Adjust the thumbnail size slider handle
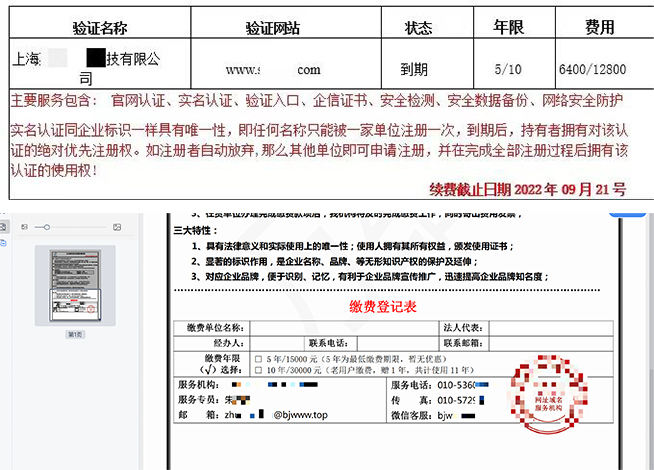This screenshot has height=470, width=654. [47, 227]
